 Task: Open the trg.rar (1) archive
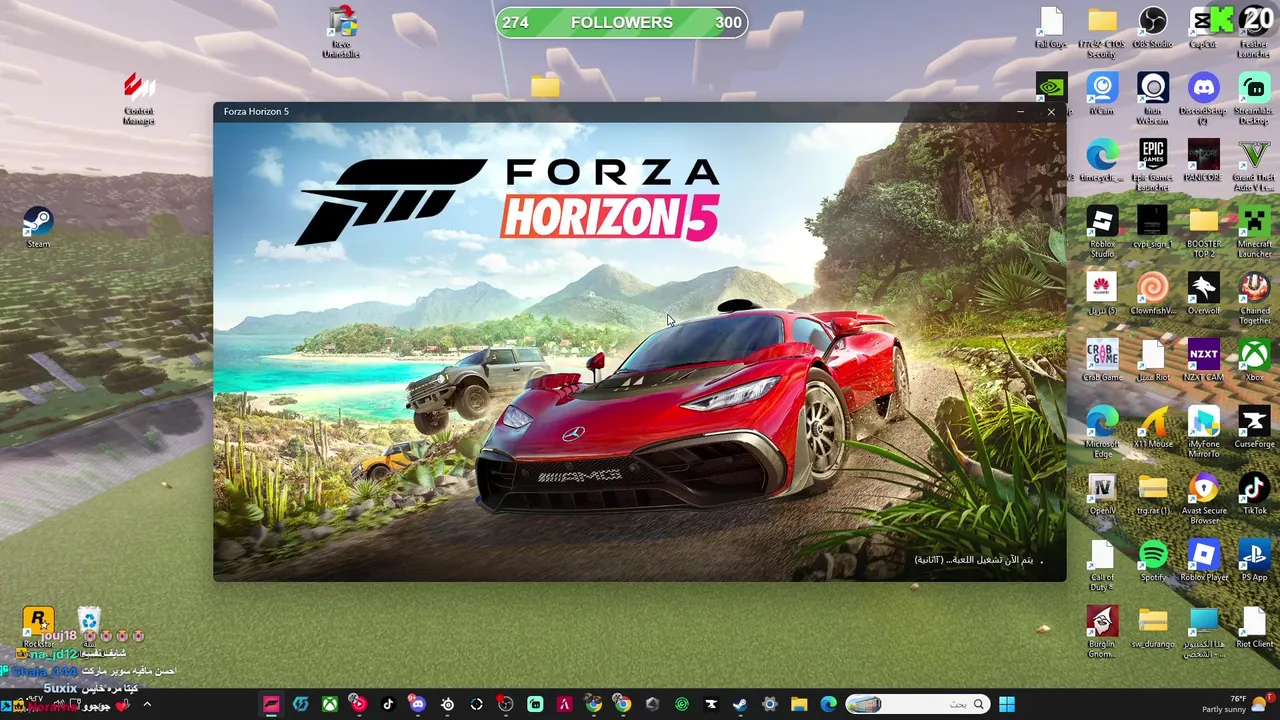point(1152,494)
